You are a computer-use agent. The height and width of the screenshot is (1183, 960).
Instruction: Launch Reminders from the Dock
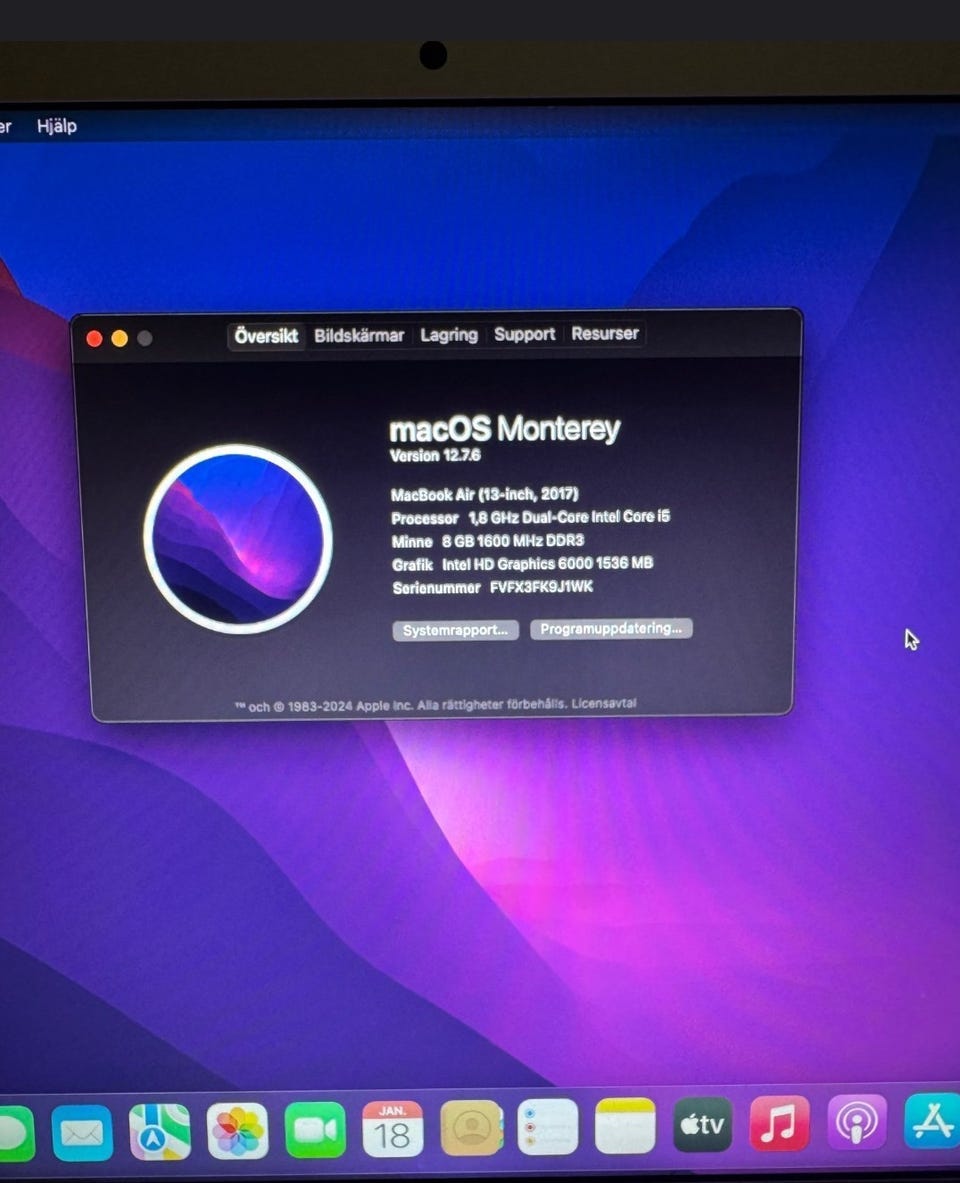click(548, 1127)
